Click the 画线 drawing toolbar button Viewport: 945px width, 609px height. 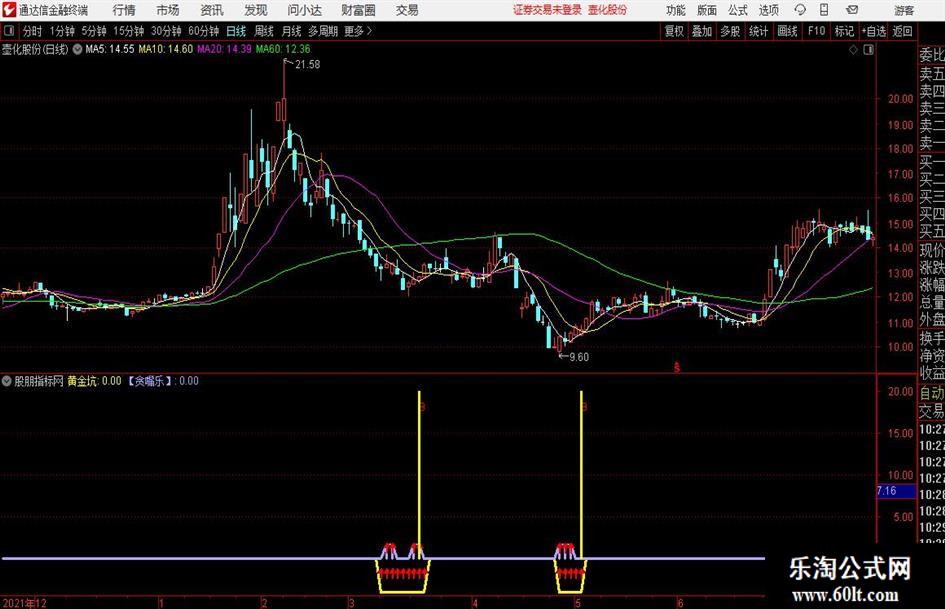click(x=787, y=31)
